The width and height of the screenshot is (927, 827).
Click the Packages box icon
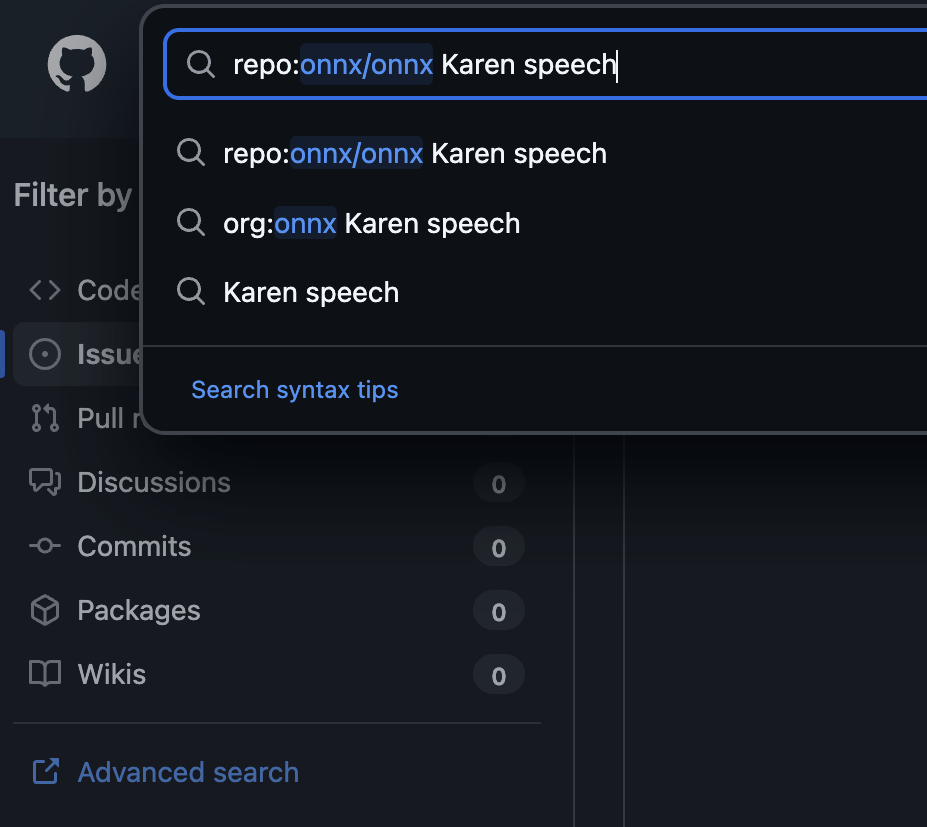[45, 610]
